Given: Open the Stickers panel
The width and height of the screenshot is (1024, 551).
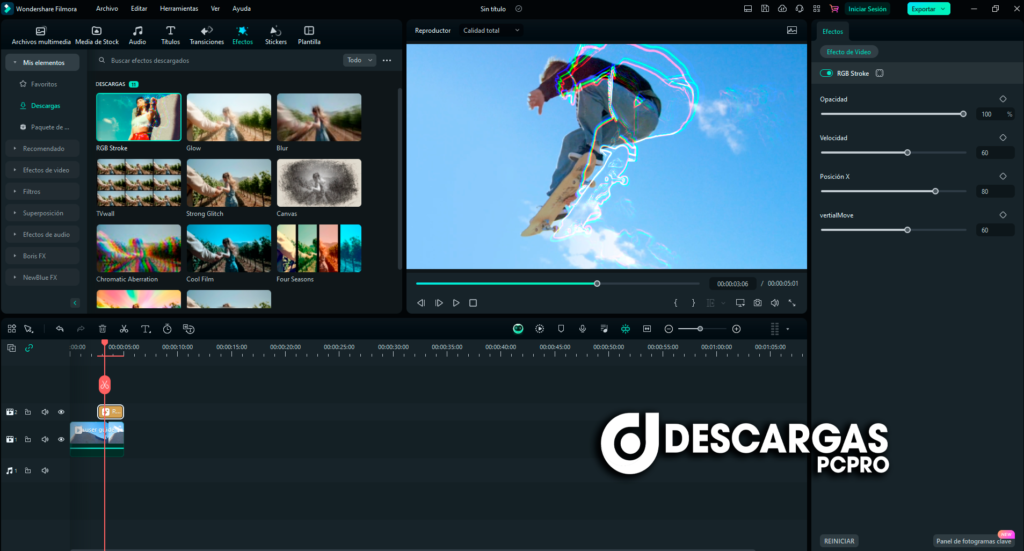Looking at the screenshot, I should [x=275, y=35].
